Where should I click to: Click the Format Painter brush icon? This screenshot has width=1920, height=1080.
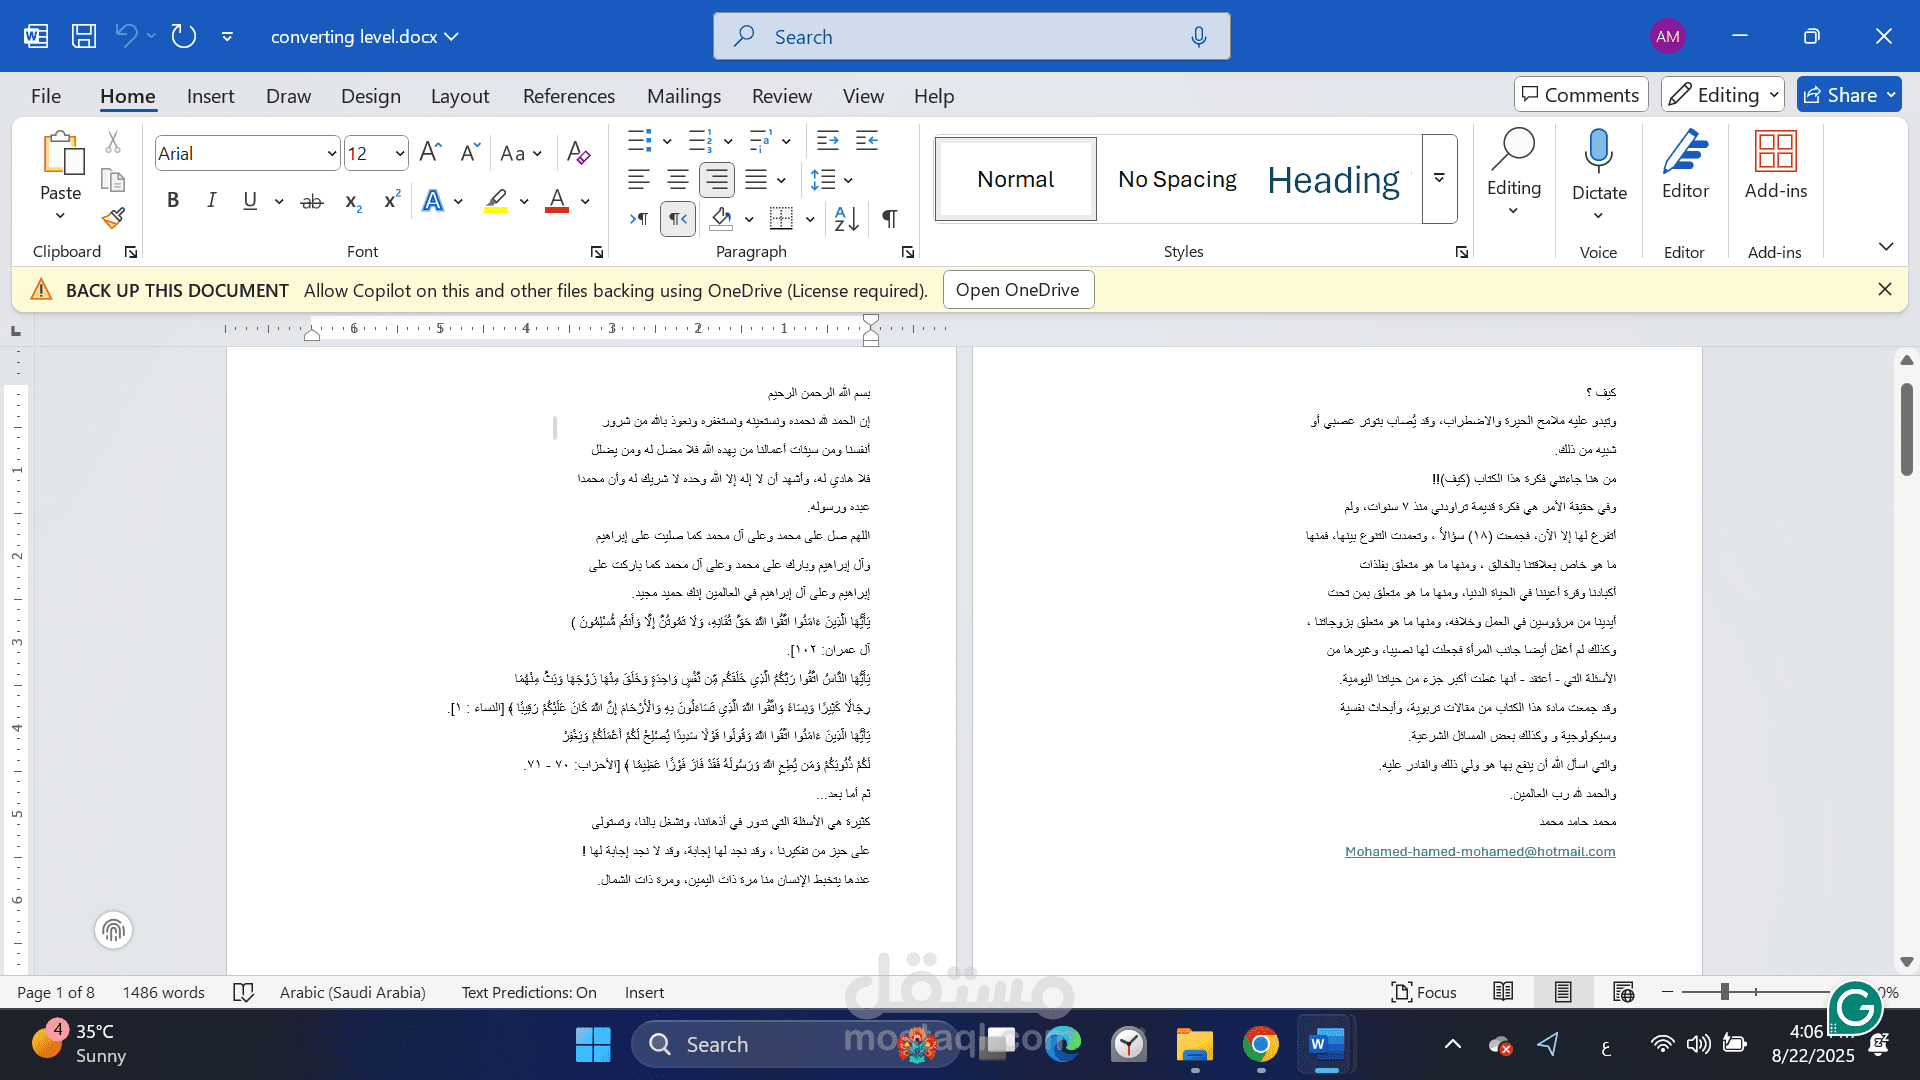[x=113, y=218]
